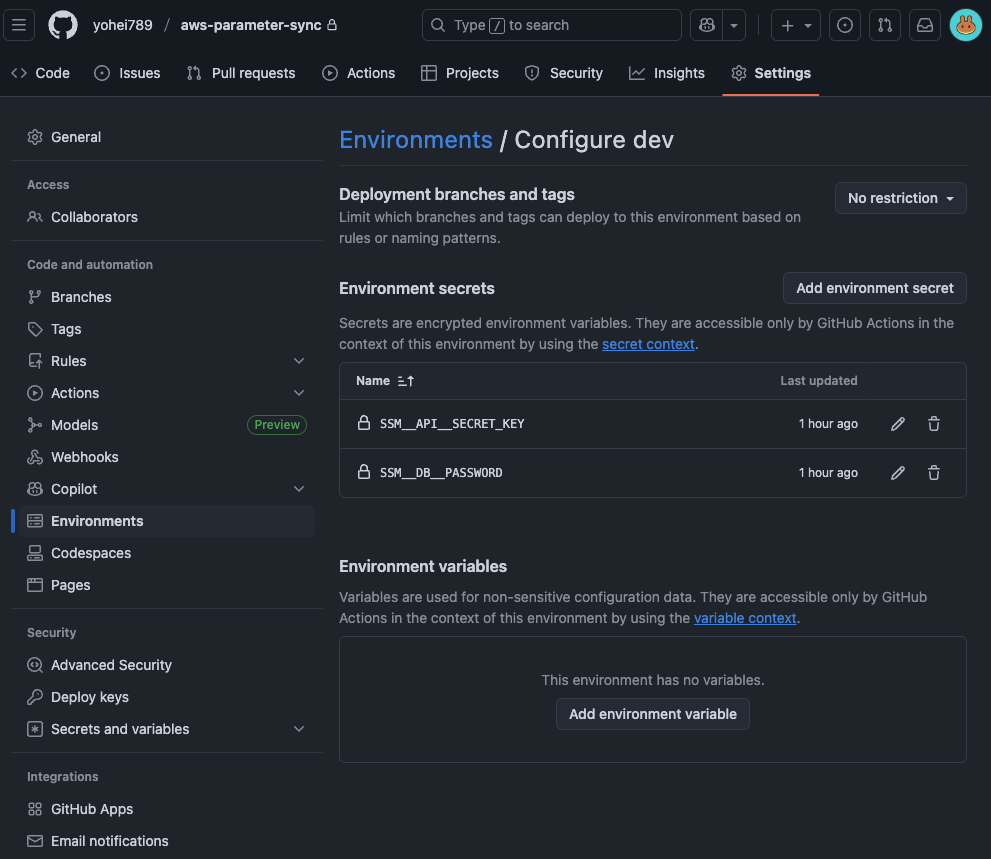The height and width of the screenshot is (859, 991).
Task: Click the profile avatar in the top right
Action: click(x=965, y=25)
